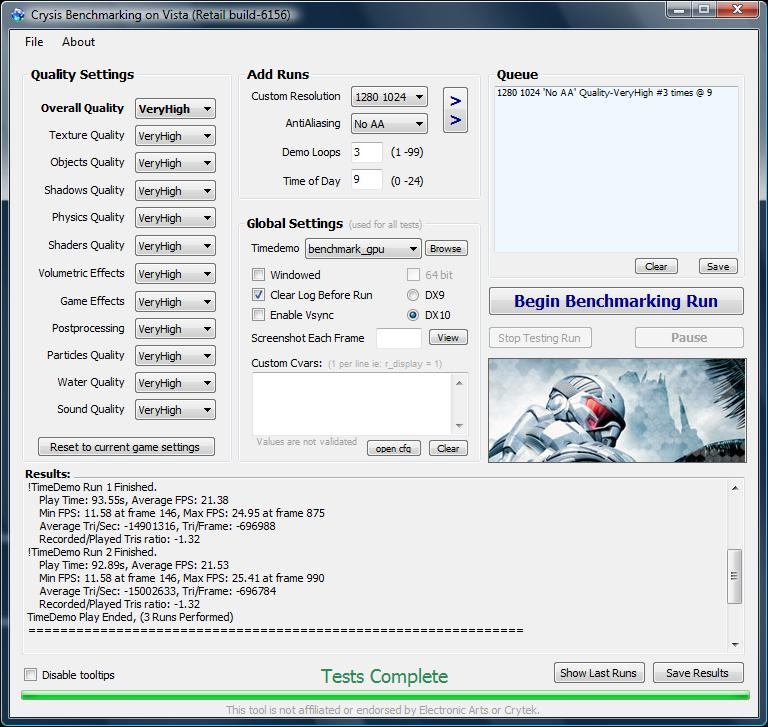Click Begin Benchmarking Run
Viewport: 768px width, 727px height.
[616, 301]
